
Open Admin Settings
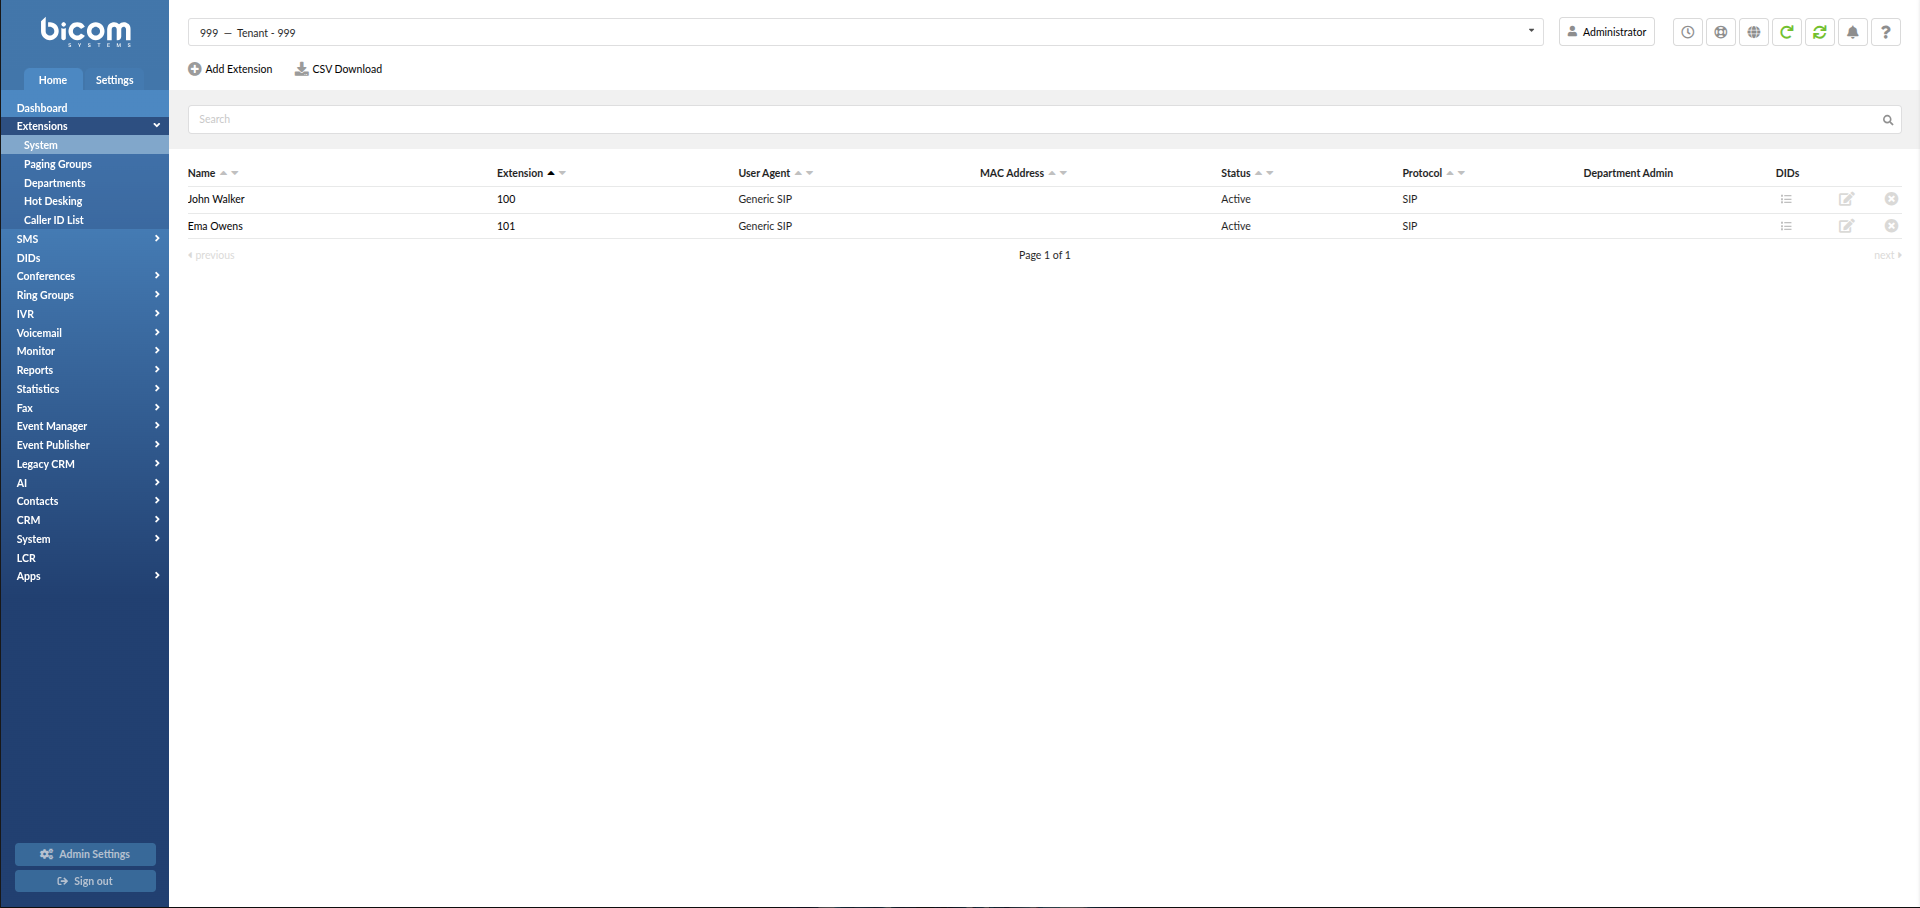tap(85, 854)
